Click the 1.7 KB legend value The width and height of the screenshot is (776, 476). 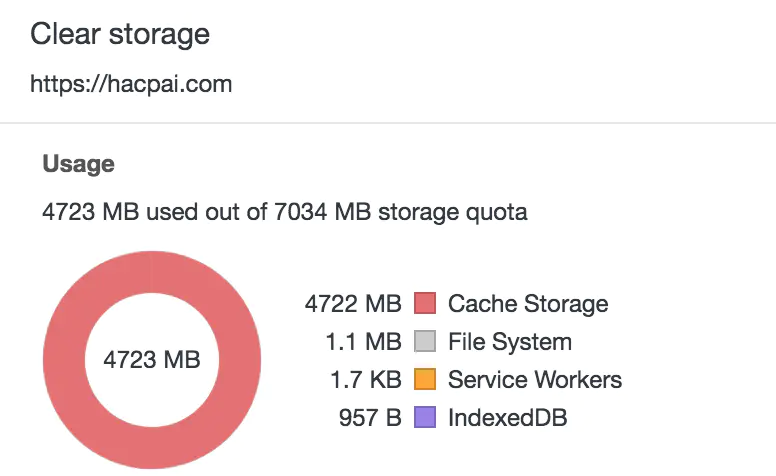tap(364, 380)
